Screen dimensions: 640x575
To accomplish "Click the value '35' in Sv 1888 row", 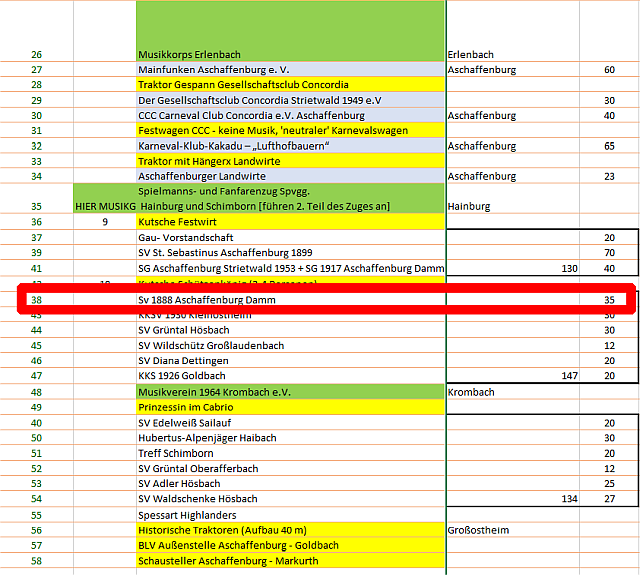I will [x=609, y=300].
